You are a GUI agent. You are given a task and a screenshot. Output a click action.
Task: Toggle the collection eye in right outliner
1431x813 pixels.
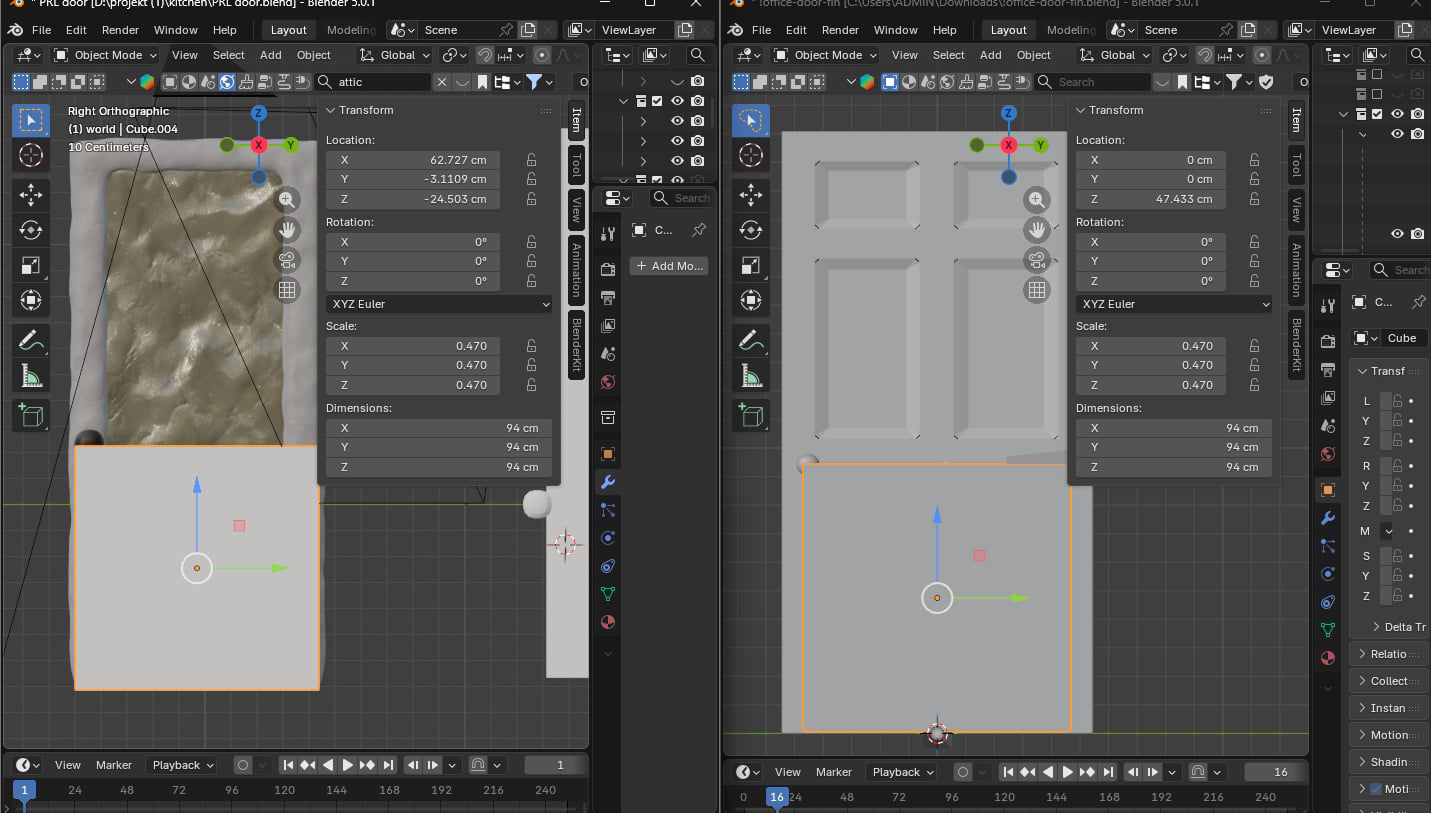(1397, 114)
